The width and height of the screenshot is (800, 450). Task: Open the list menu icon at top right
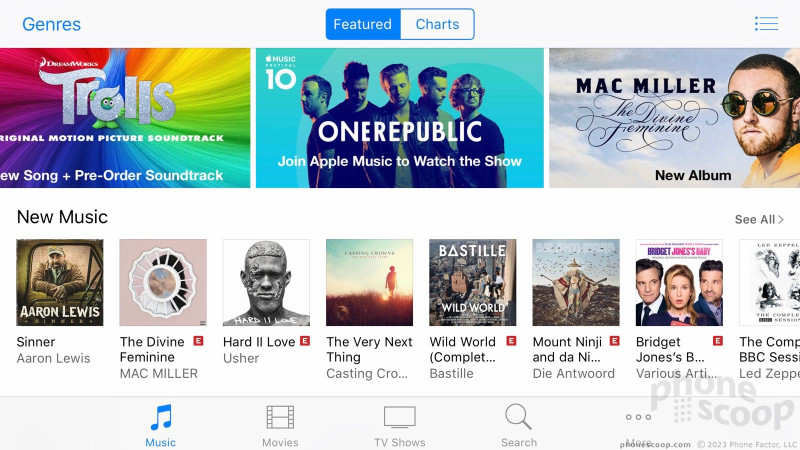coord(766,23)
